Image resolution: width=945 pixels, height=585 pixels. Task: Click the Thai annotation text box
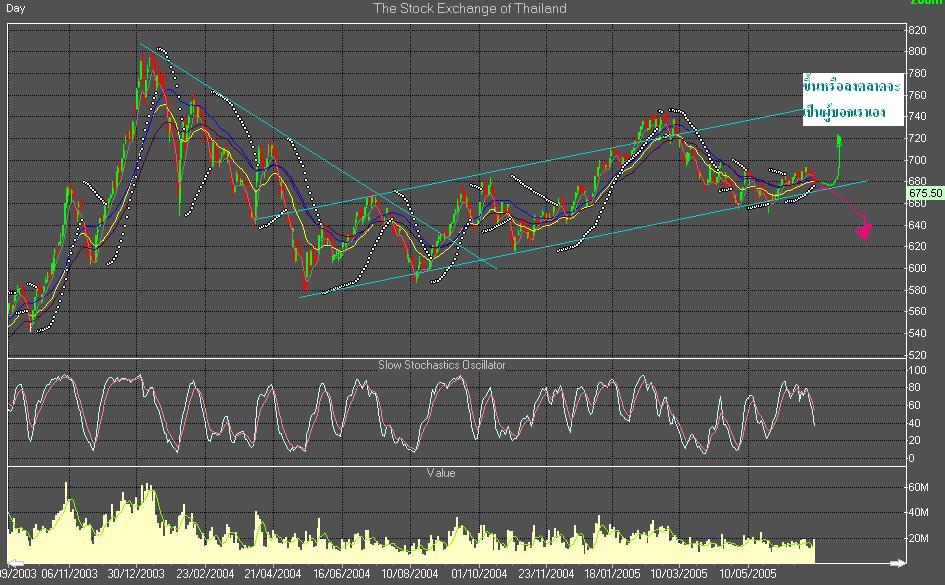pos(853,99)
